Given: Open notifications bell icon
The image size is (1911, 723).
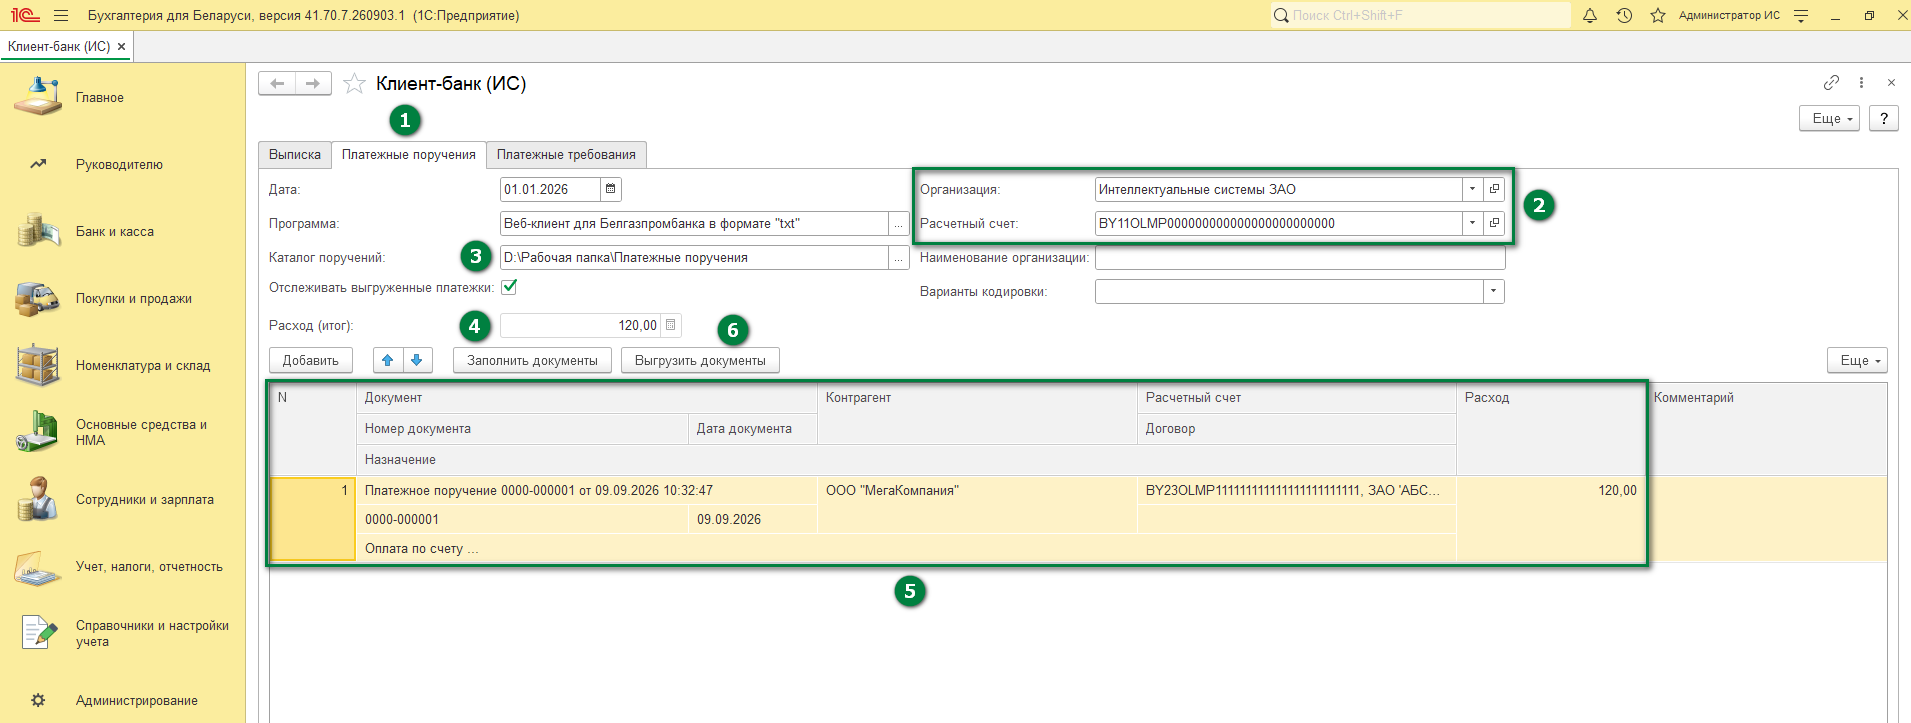Looking at the screenshot, I should 1590,16.
